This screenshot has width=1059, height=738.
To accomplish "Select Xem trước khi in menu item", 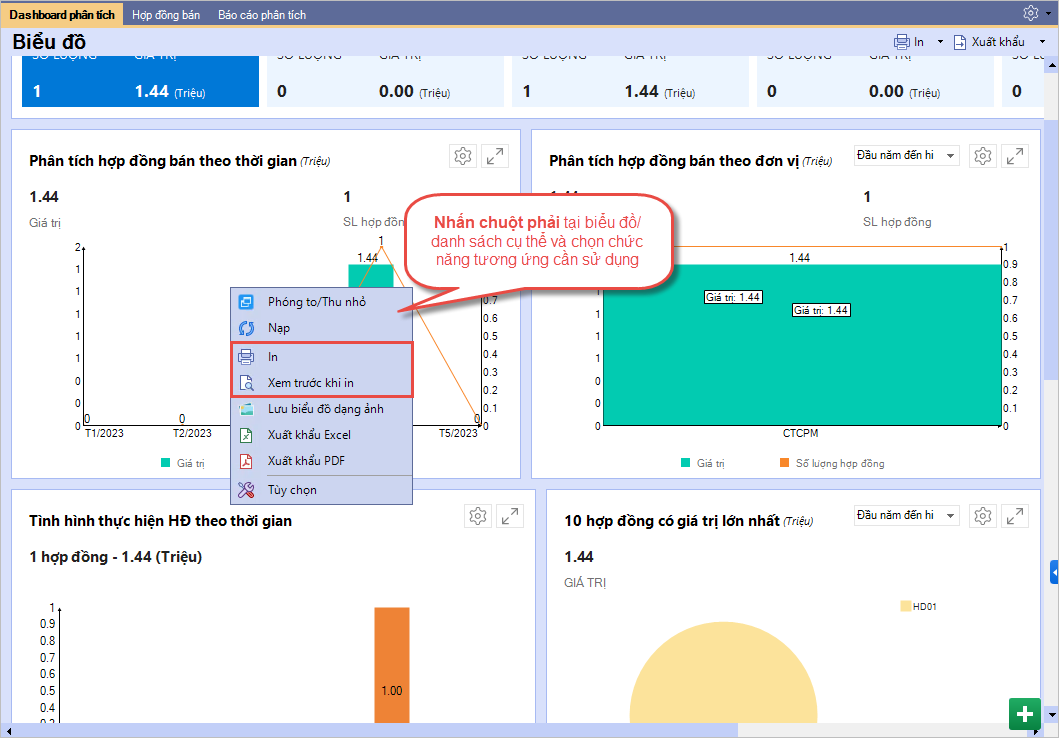I will click(310, 382).
